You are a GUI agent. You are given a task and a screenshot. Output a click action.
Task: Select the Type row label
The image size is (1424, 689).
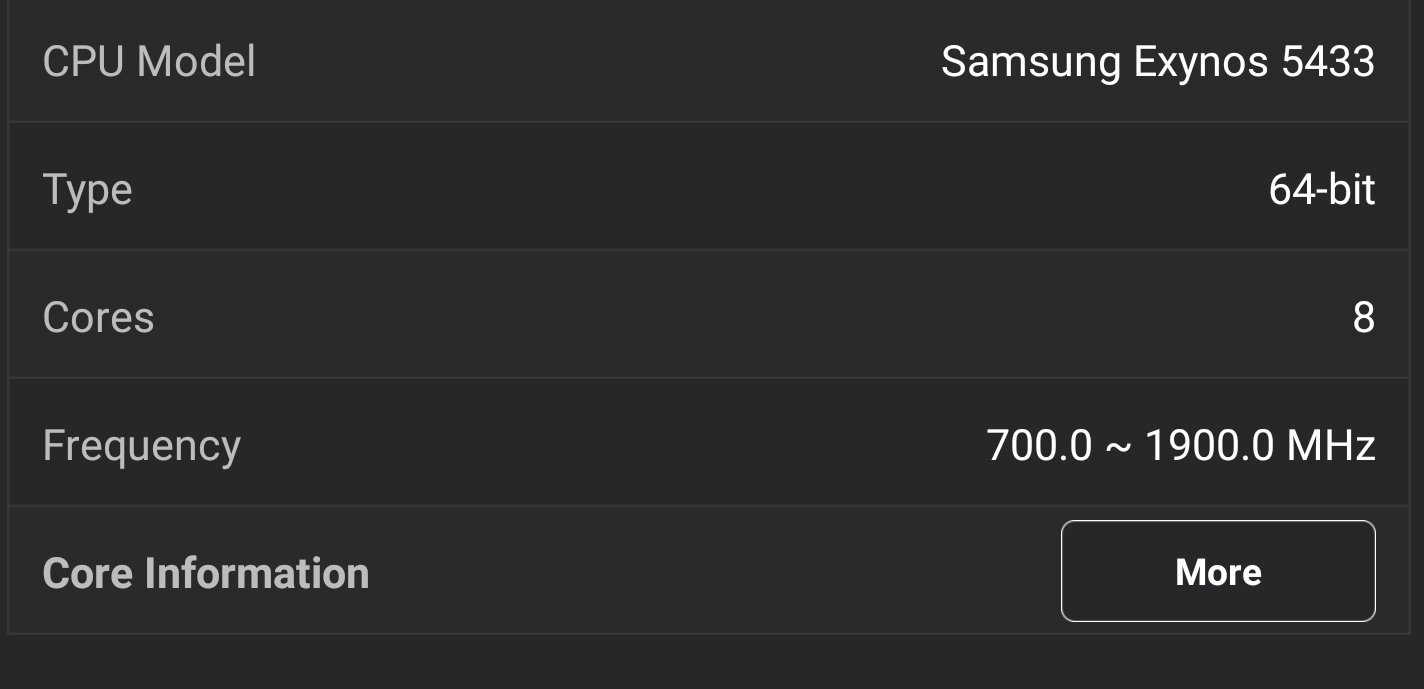(87, 190)
